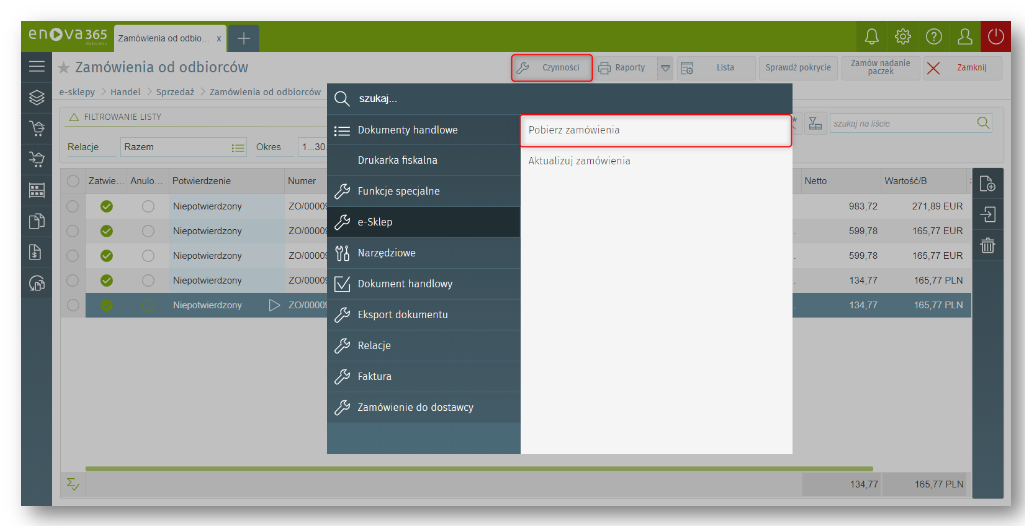Screen dimensions: 1025x526
Task: Select Pobierz zamówienia menu entry
Action: coord(656,131)
